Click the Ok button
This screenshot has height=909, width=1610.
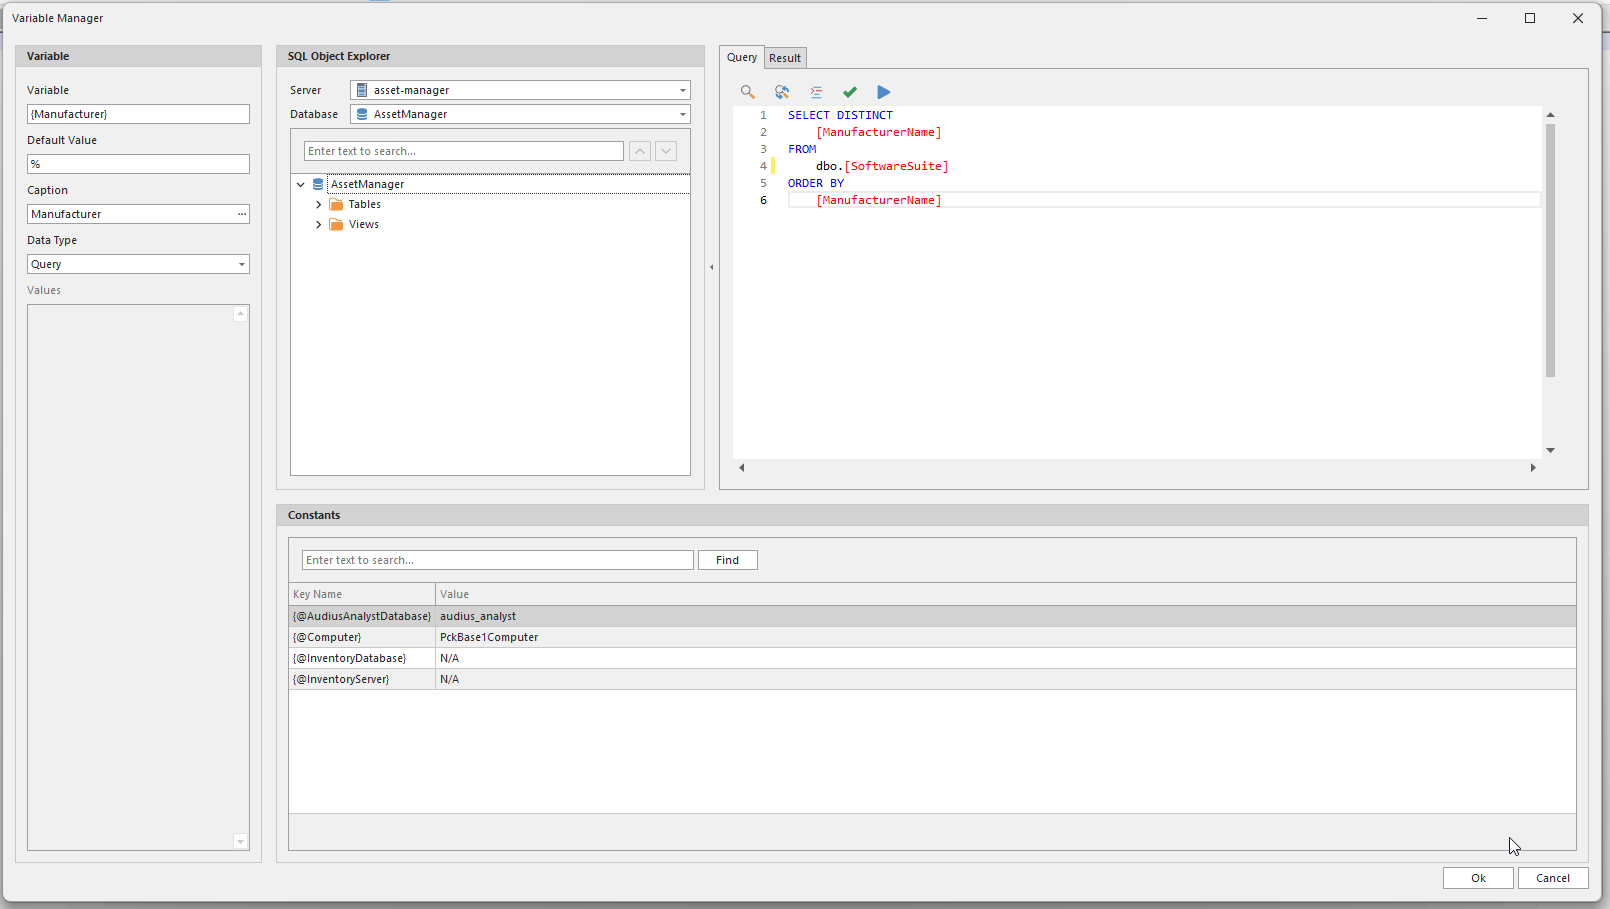(1478, 878)
